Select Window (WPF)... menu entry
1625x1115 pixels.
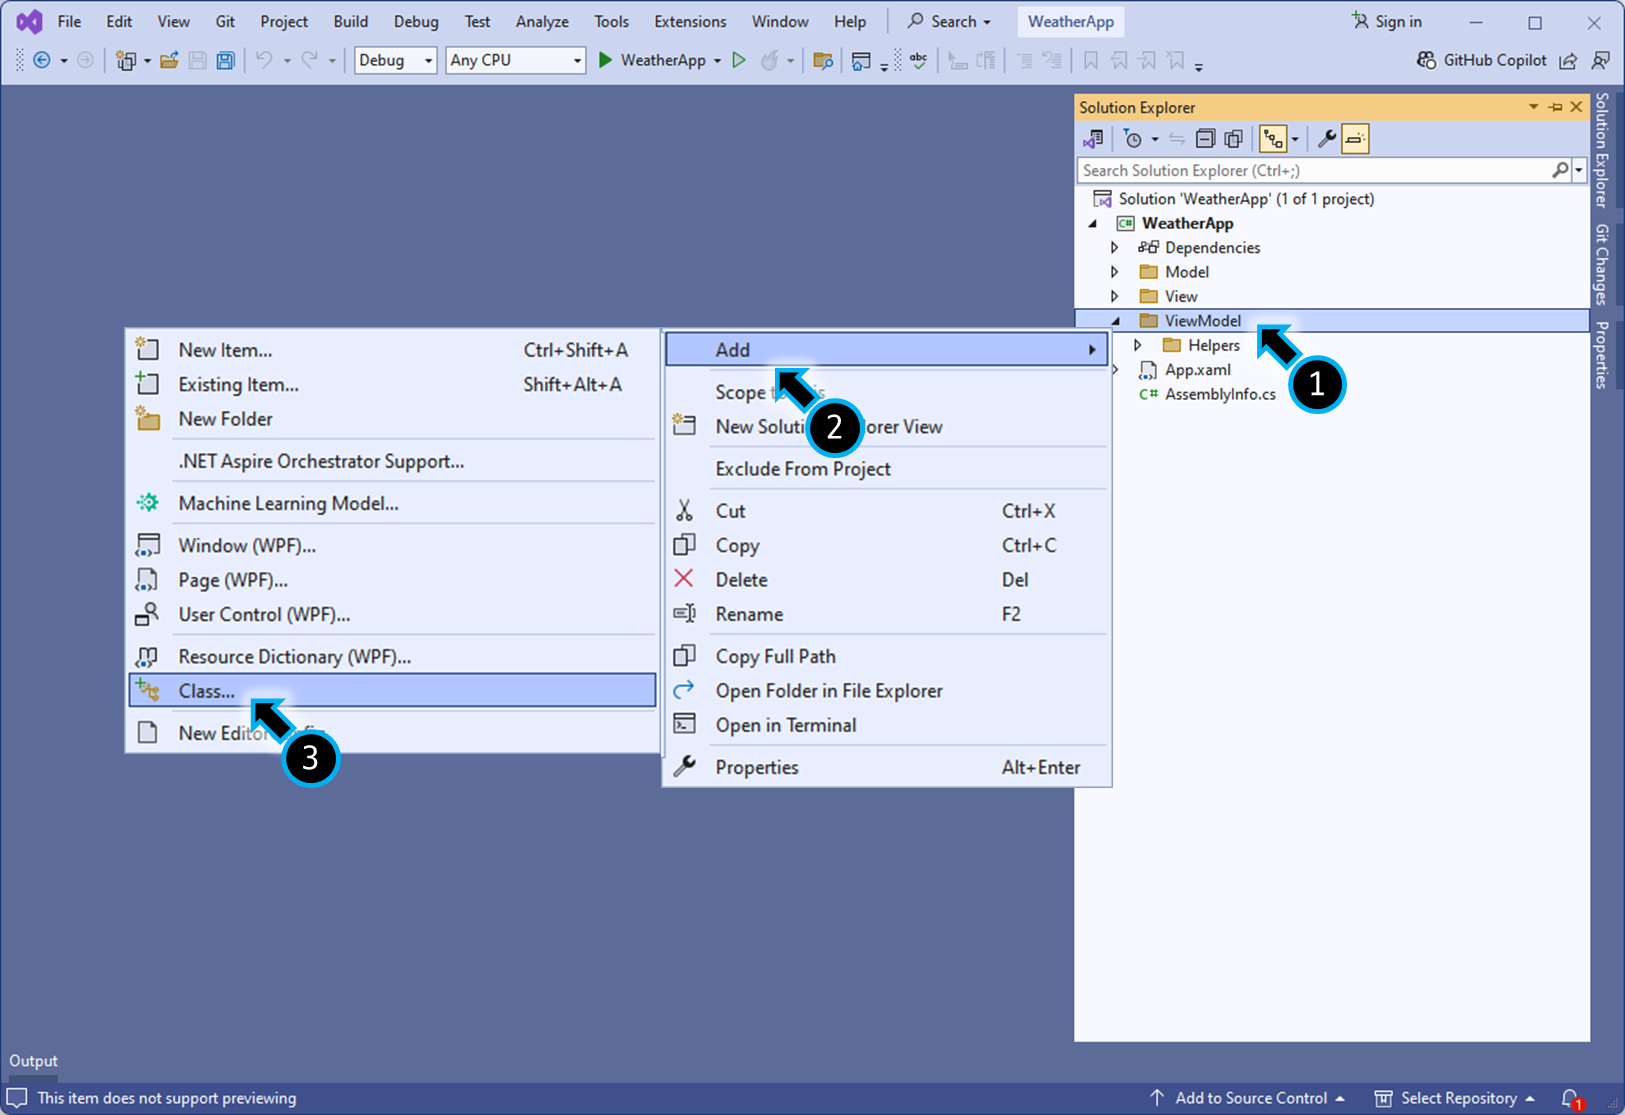click(x=392, y=546)
